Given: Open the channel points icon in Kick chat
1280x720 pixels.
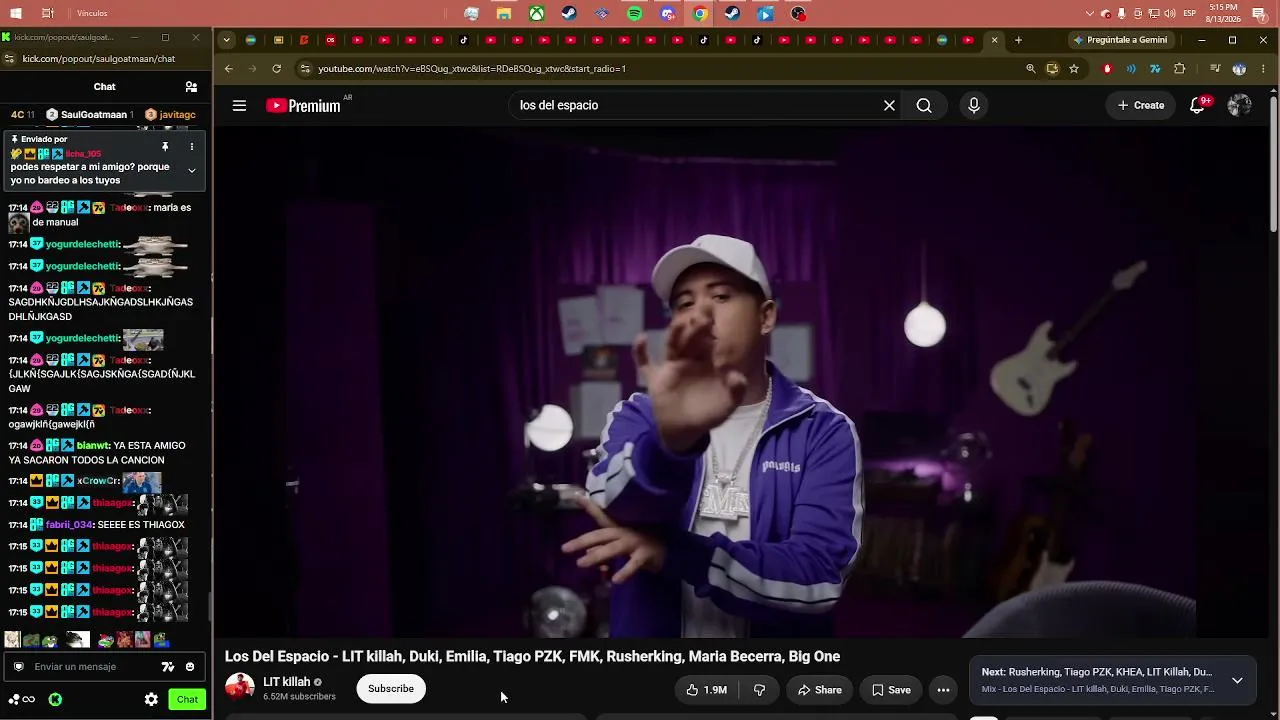Looking at the screenshot, I should point(21,700).
